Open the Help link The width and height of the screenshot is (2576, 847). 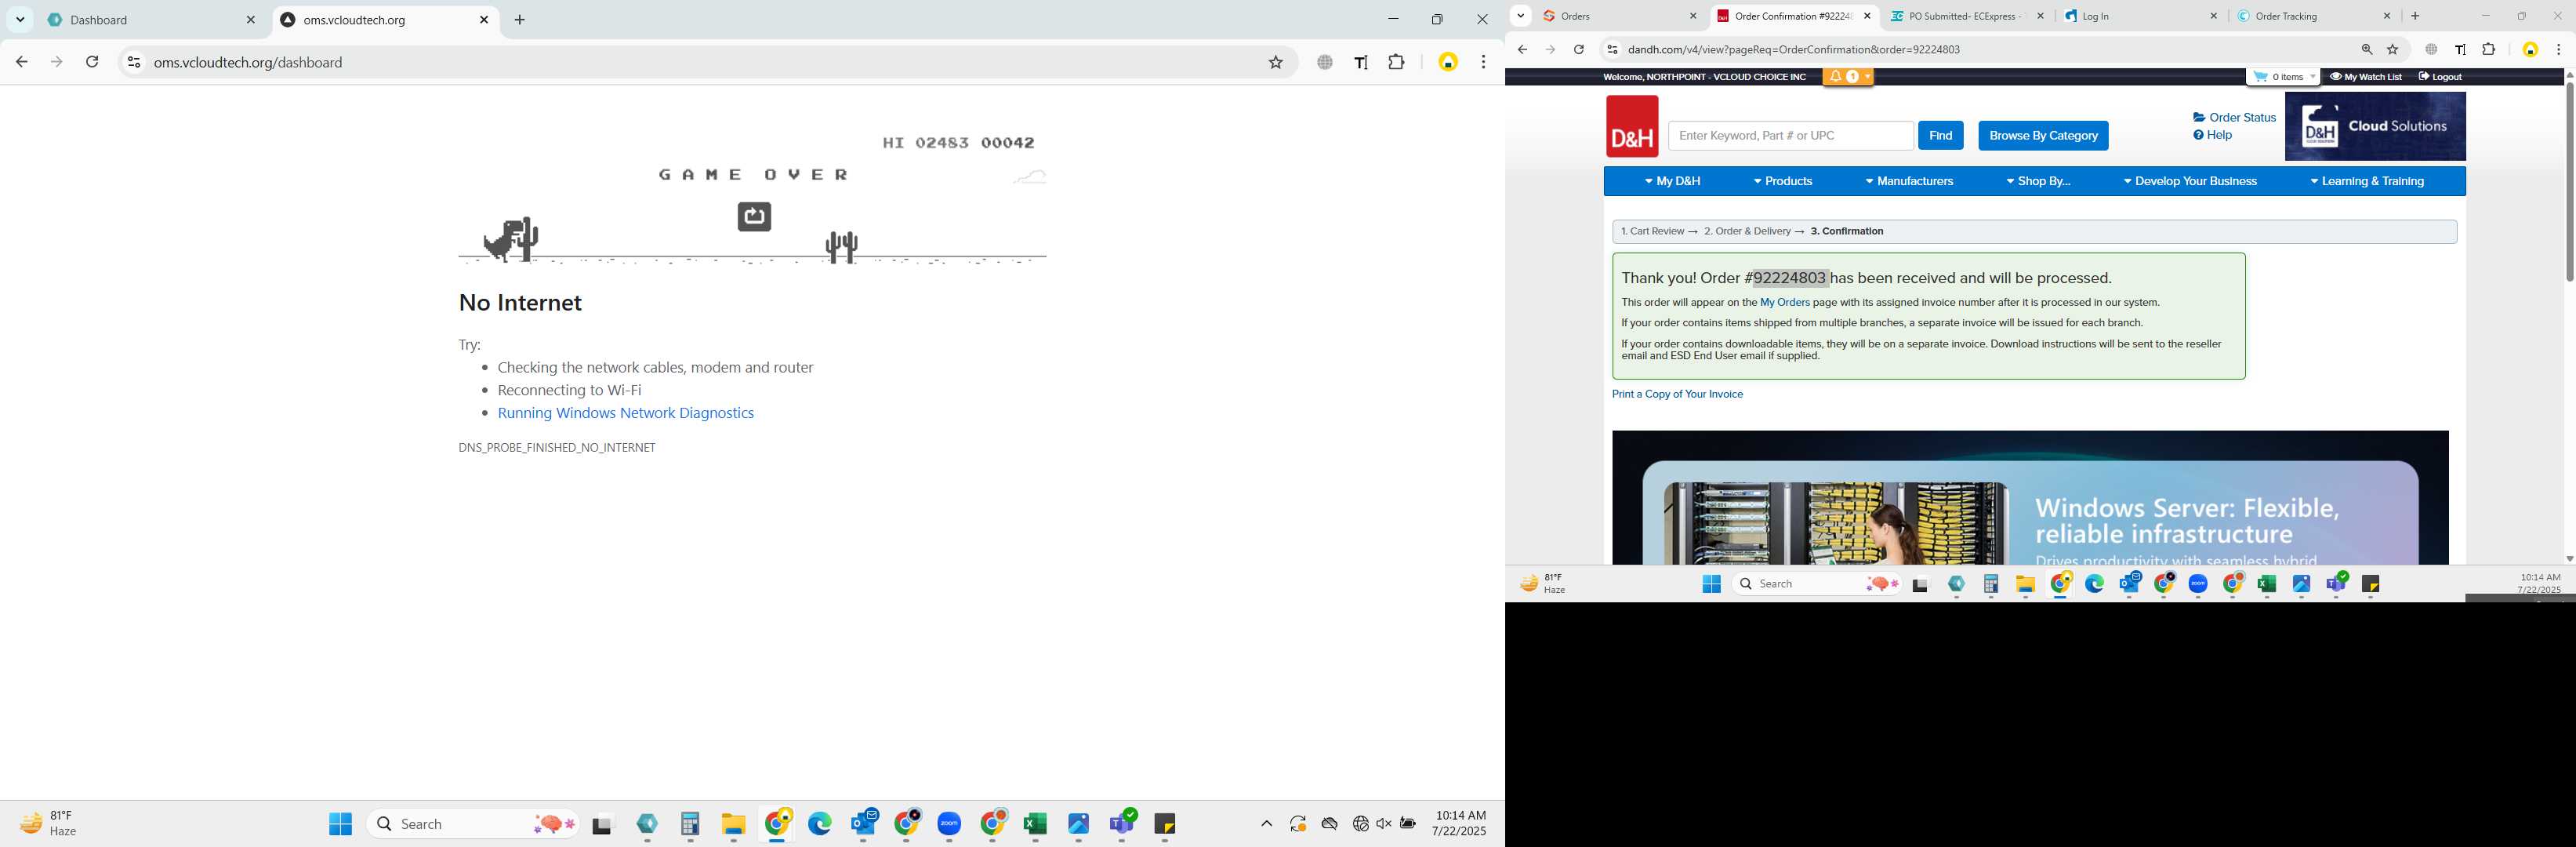click(x=2212, y=135)
